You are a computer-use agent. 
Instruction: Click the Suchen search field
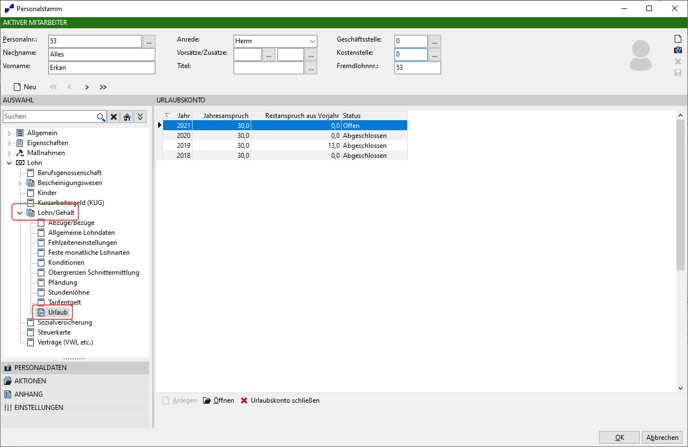click(50, 117)
